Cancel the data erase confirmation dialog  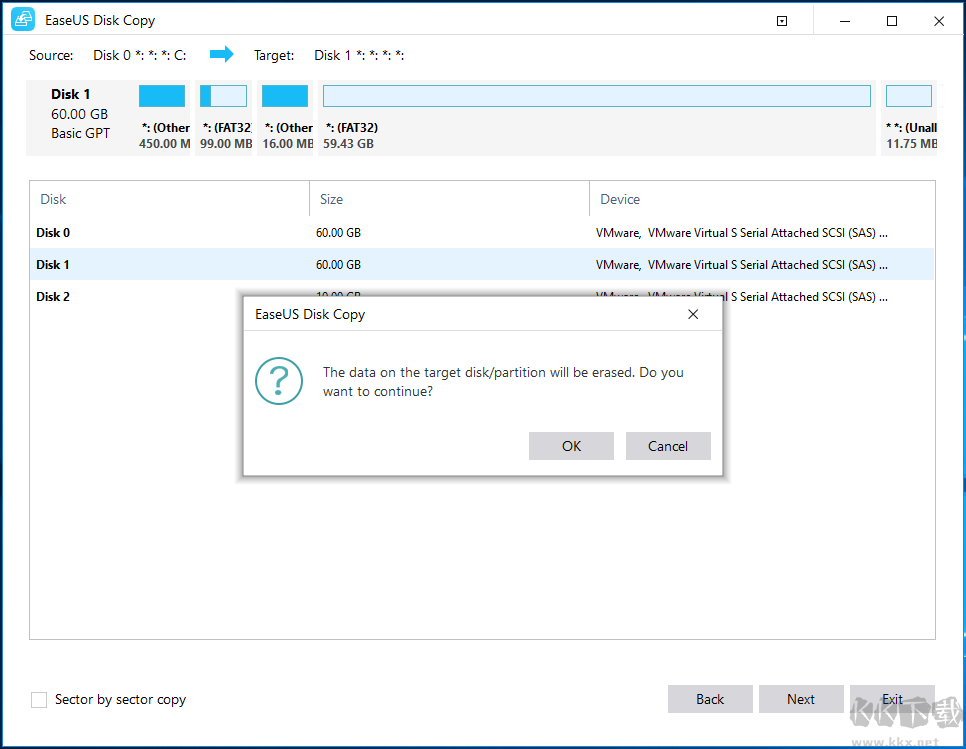pos(668,446)
